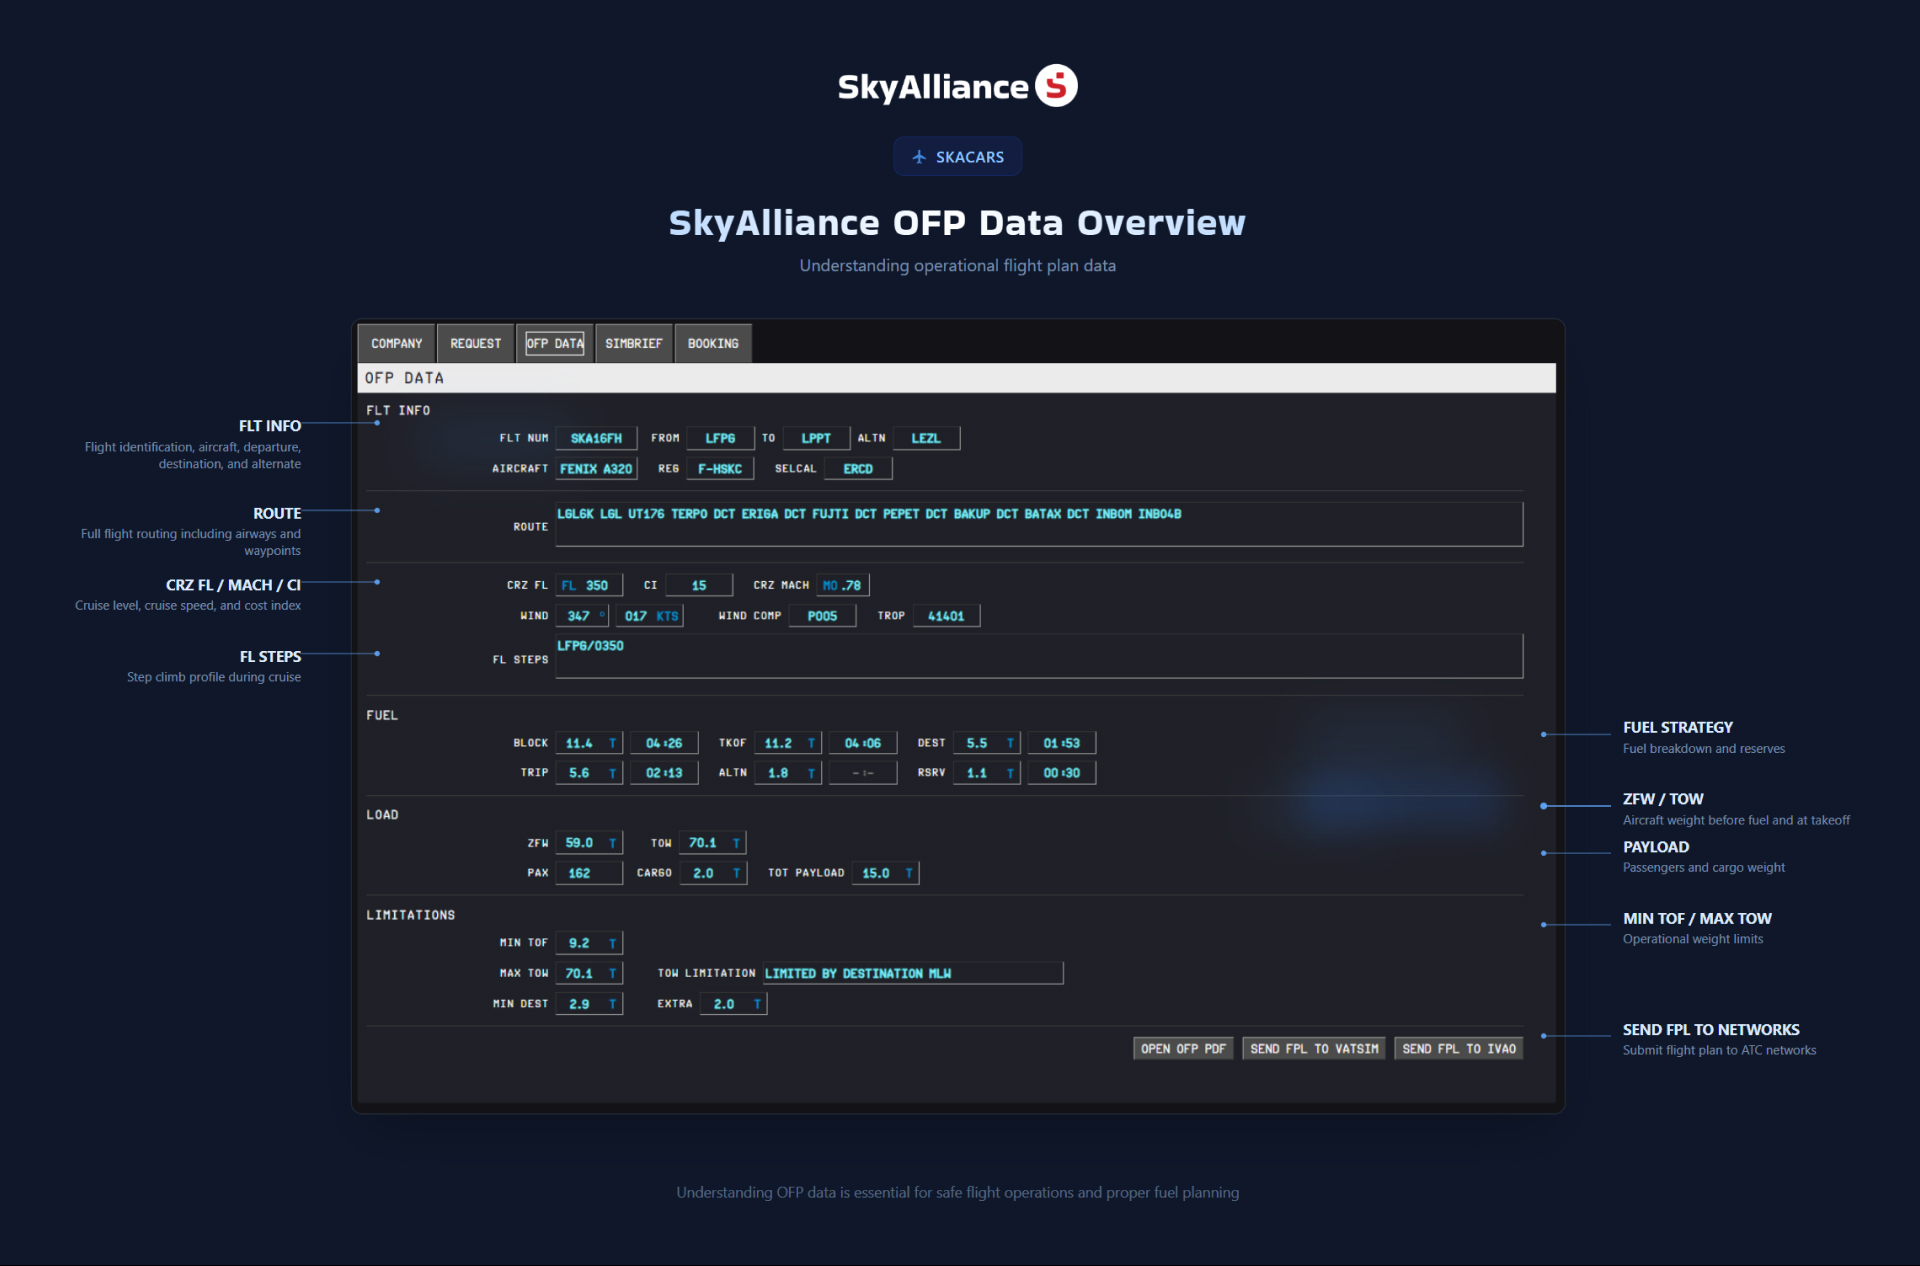Screen dimensions: 1920x1266
Task: Select the FROM field showing LFPG
Action: (719, 438)
